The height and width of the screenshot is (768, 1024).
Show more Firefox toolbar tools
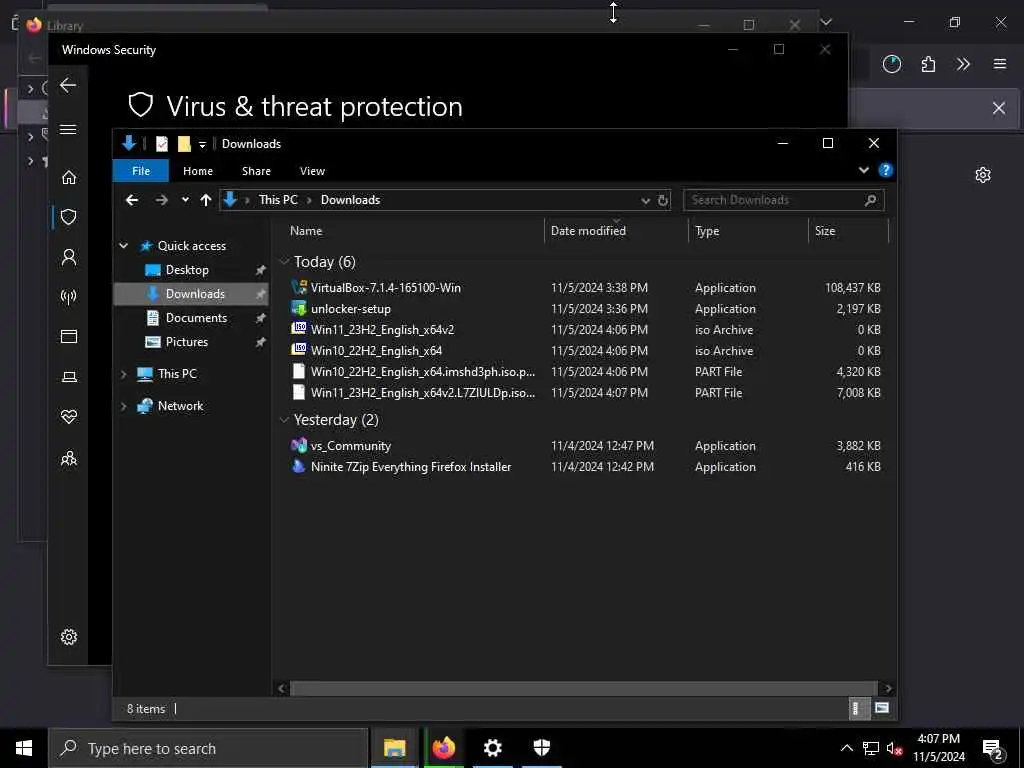tap(963, 64)
